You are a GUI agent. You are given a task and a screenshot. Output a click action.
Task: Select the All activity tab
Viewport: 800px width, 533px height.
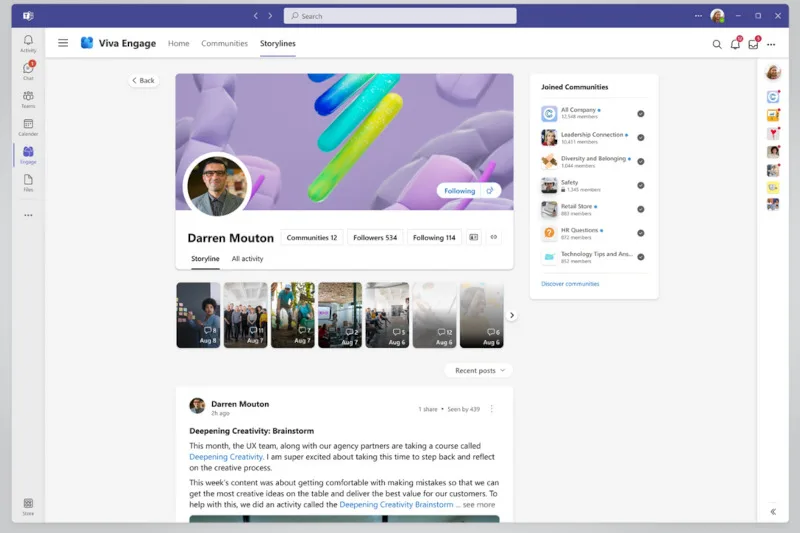247,259
